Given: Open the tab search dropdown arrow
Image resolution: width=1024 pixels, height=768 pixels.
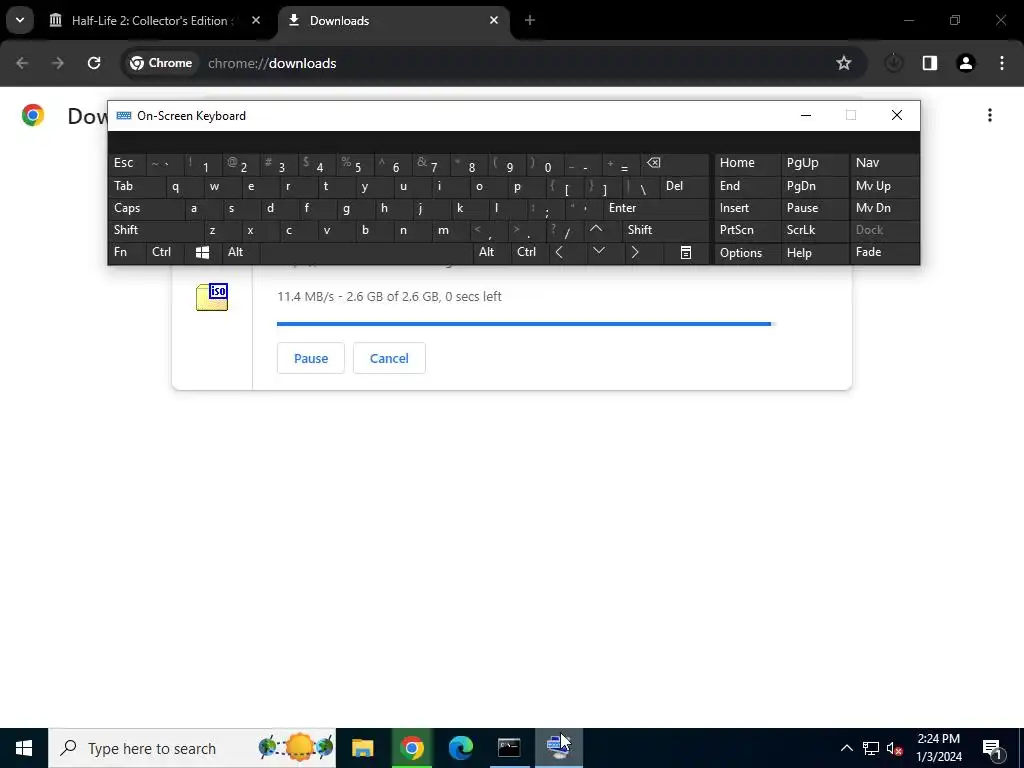Looking at the screenshot, I should coord(20,20).
